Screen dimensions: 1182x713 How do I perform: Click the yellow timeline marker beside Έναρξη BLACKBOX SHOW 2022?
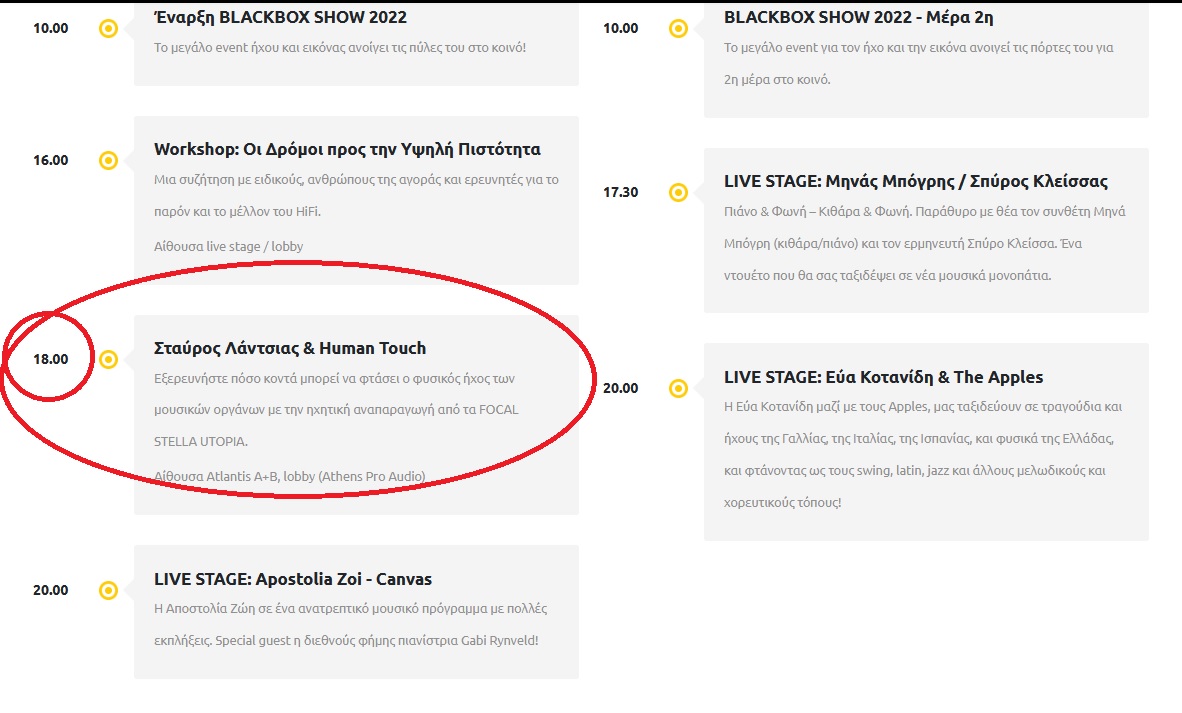(109, 29)
